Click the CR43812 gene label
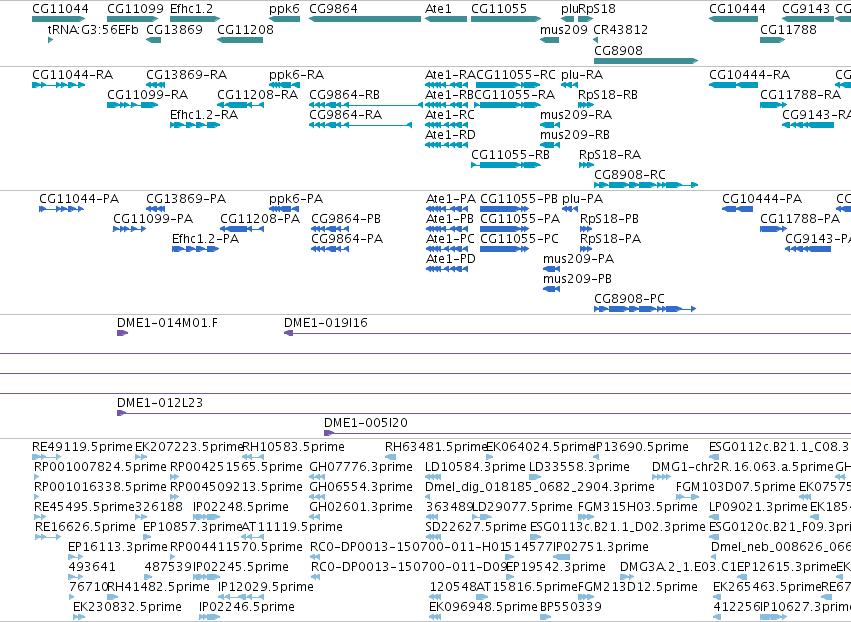851x622 pixels. point(620,29)
